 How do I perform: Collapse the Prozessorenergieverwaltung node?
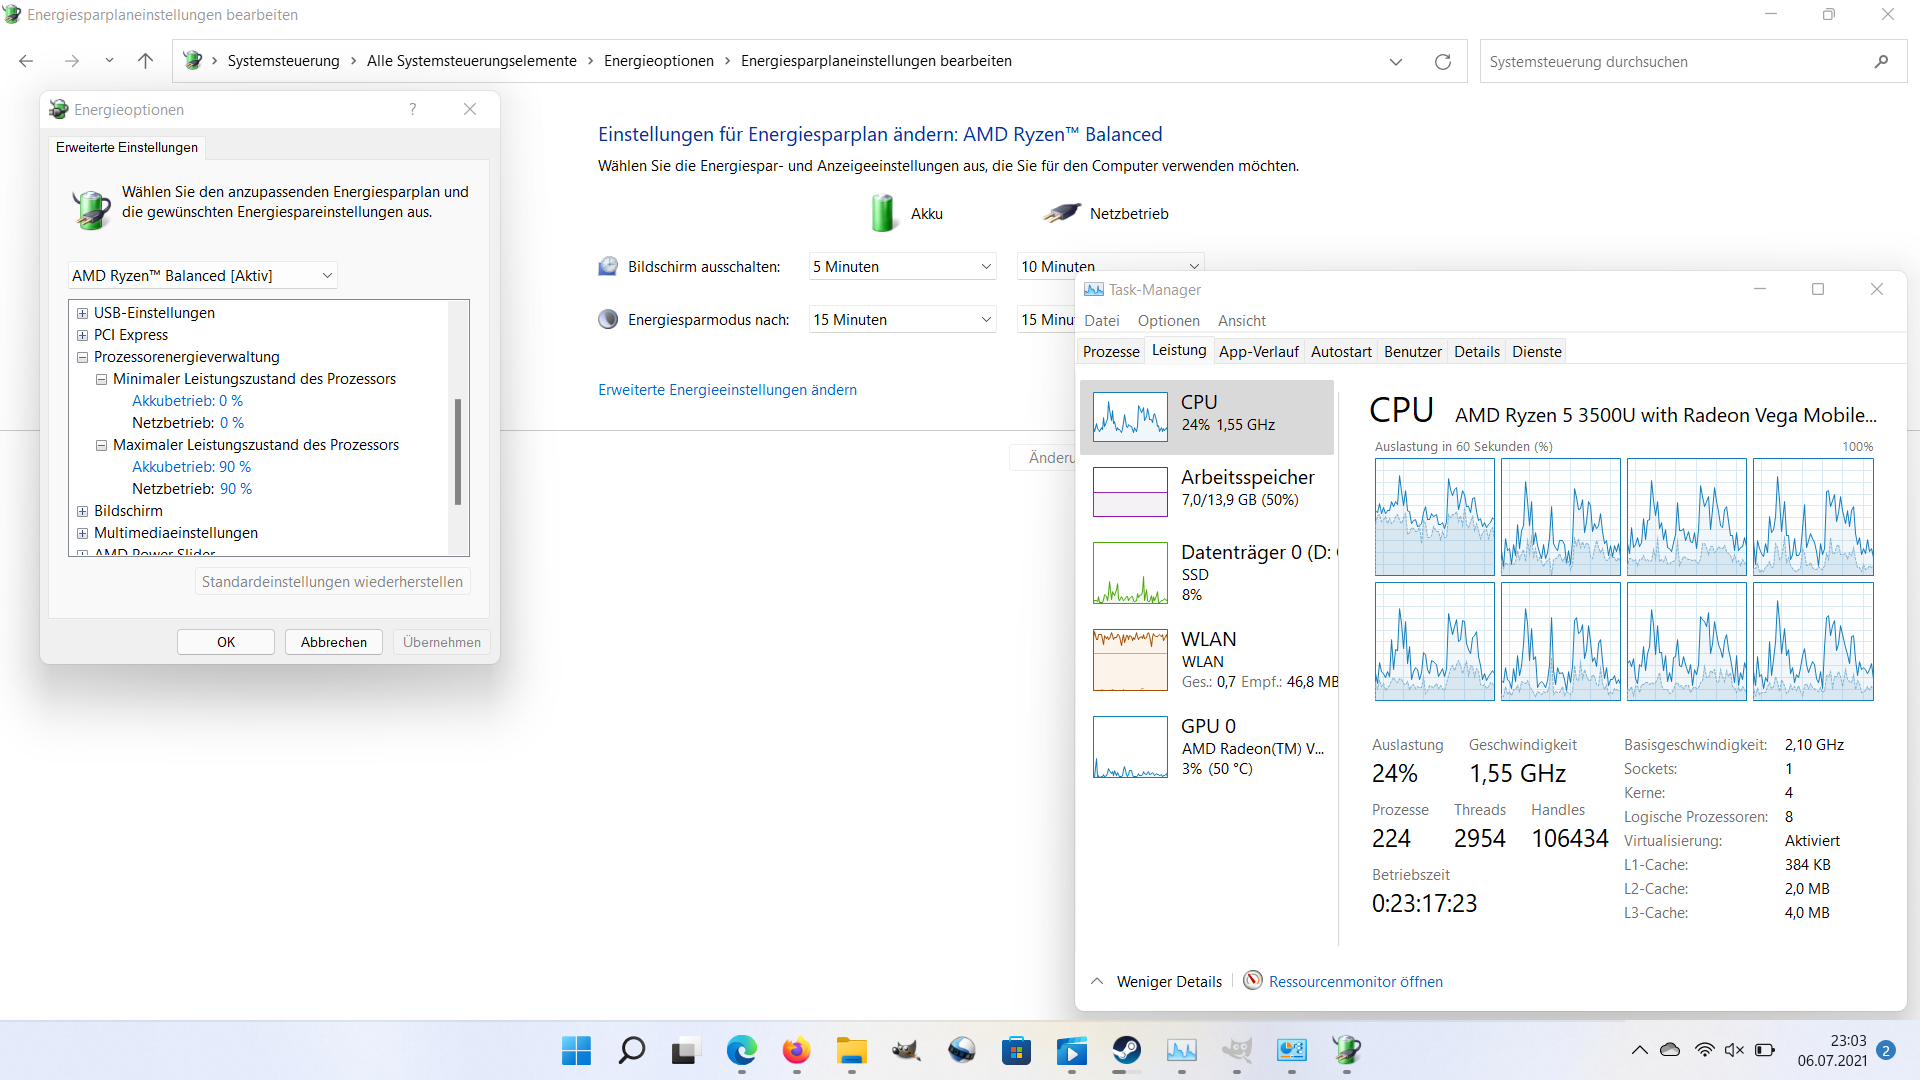(83, 357)
